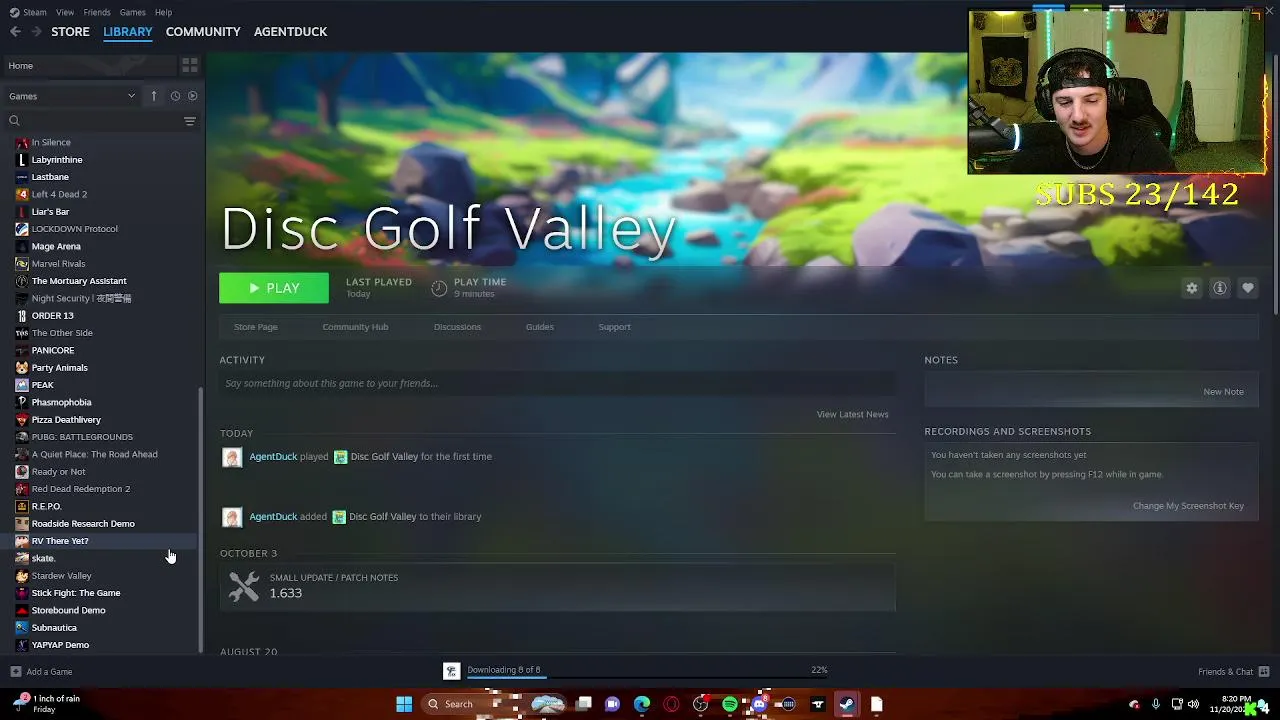Select Stardew Valley in game list
1280x720 pixels.
click(x=61, y=576)
